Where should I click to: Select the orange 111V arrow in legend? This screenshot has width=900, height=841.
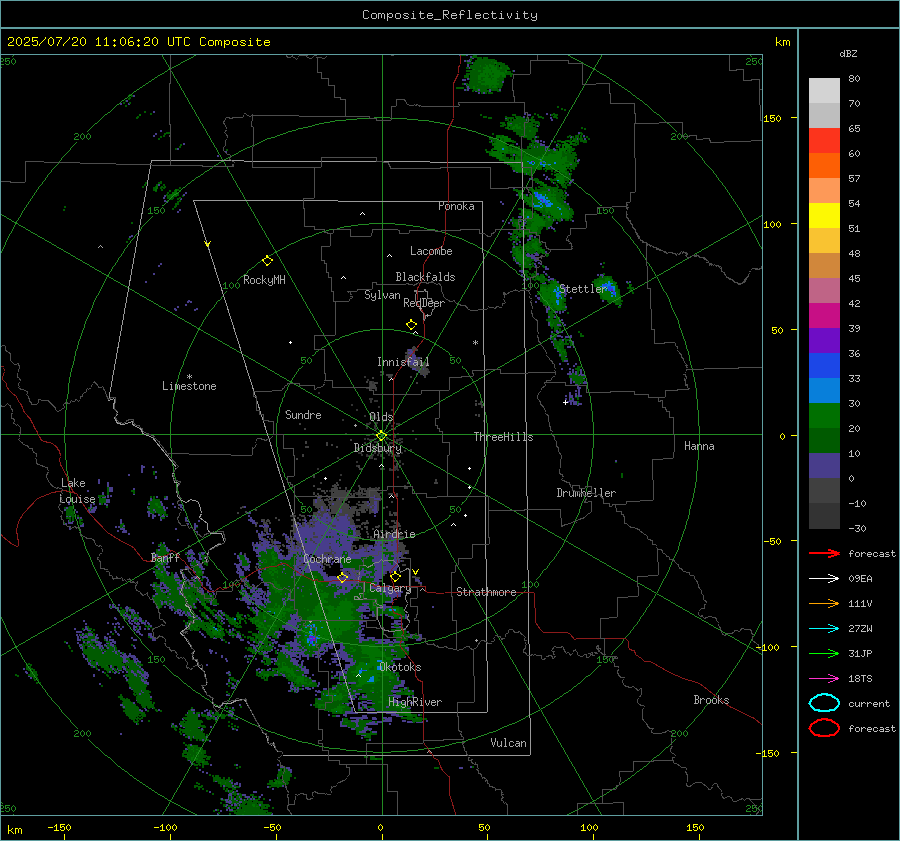click(x=824, y=603)
